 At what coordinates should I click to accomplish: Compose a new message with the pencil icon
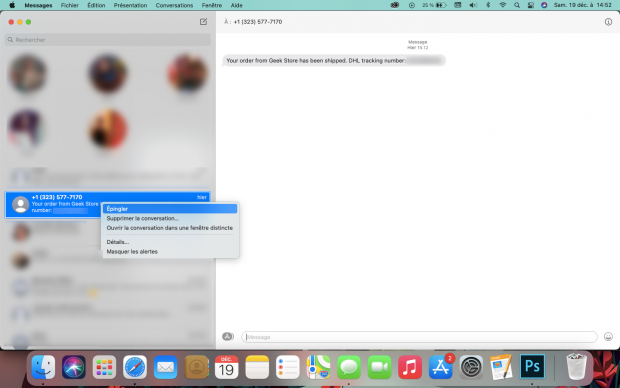203,22
